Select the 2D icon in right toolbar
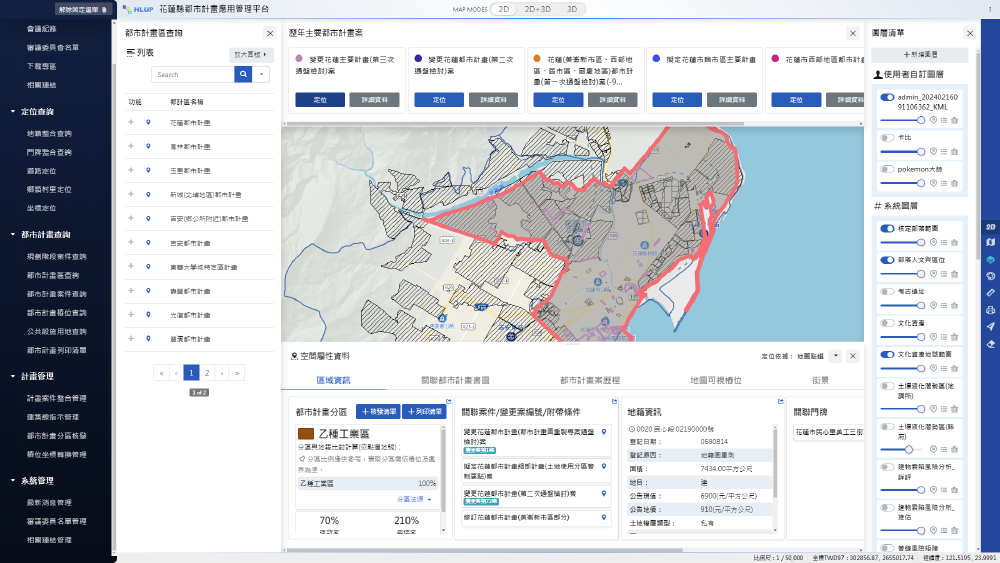Viewport: 1000px width, 563px height. point(990,226)
